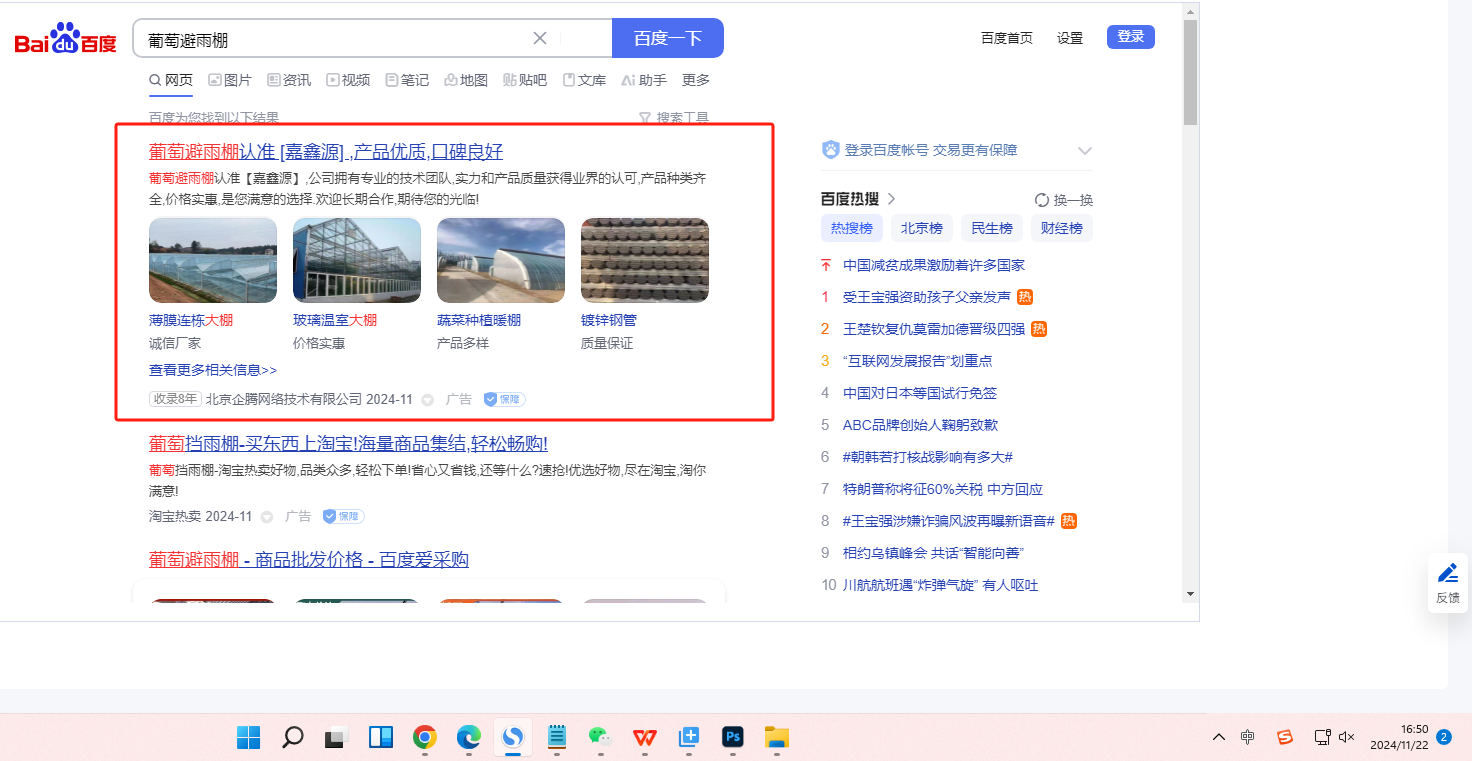Expand the 登录百度帐号 panel chevron

click(x=1084, y=151)
